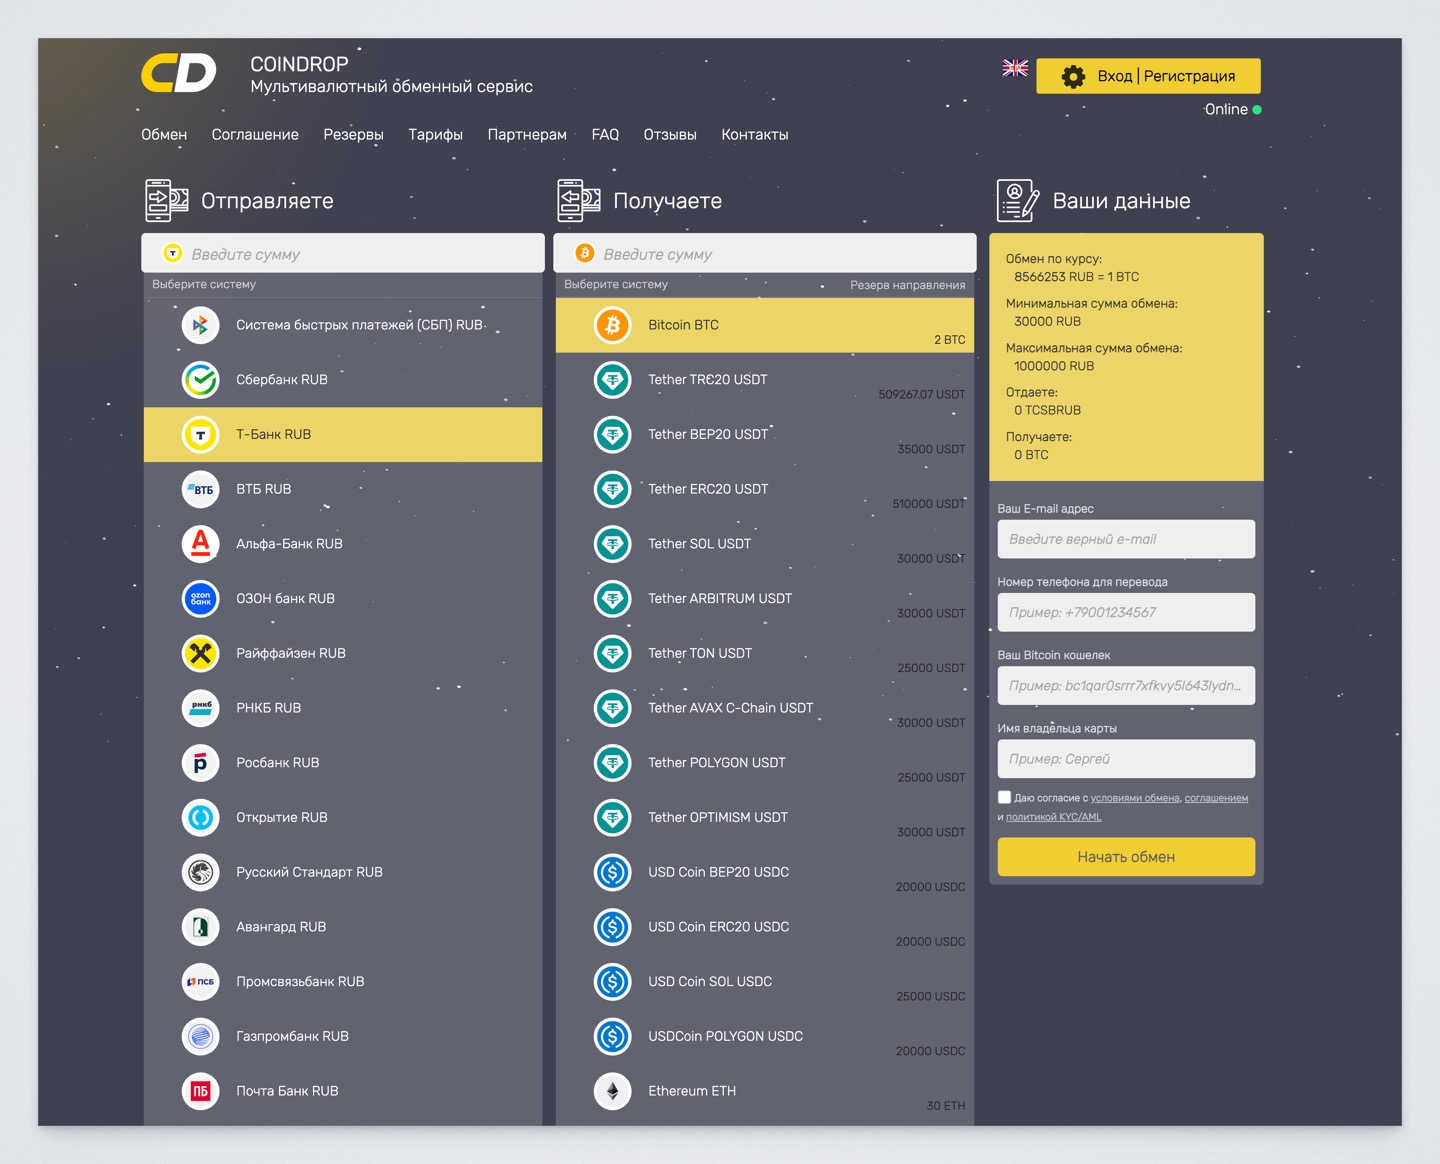1440x1164 pixels.
Task: Open the FAQ navigation item
Action: [x=605, y=135]
